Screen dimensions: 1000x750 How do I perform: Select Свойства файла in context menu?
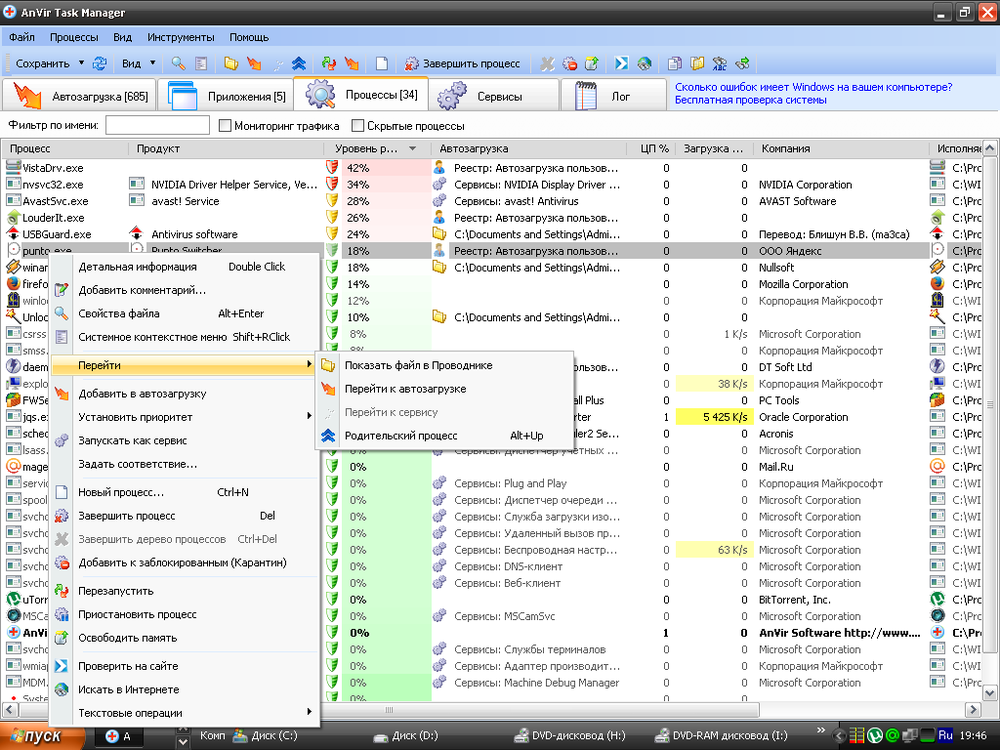(184, 313)
